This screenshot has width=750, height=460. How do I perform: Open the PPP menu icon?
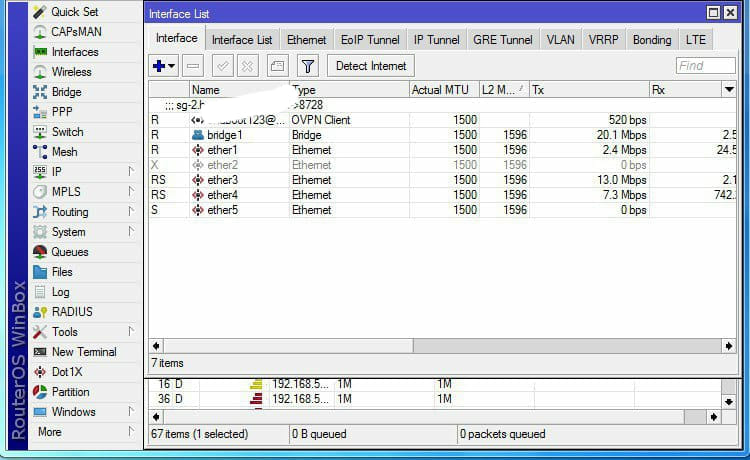(40, 112)
